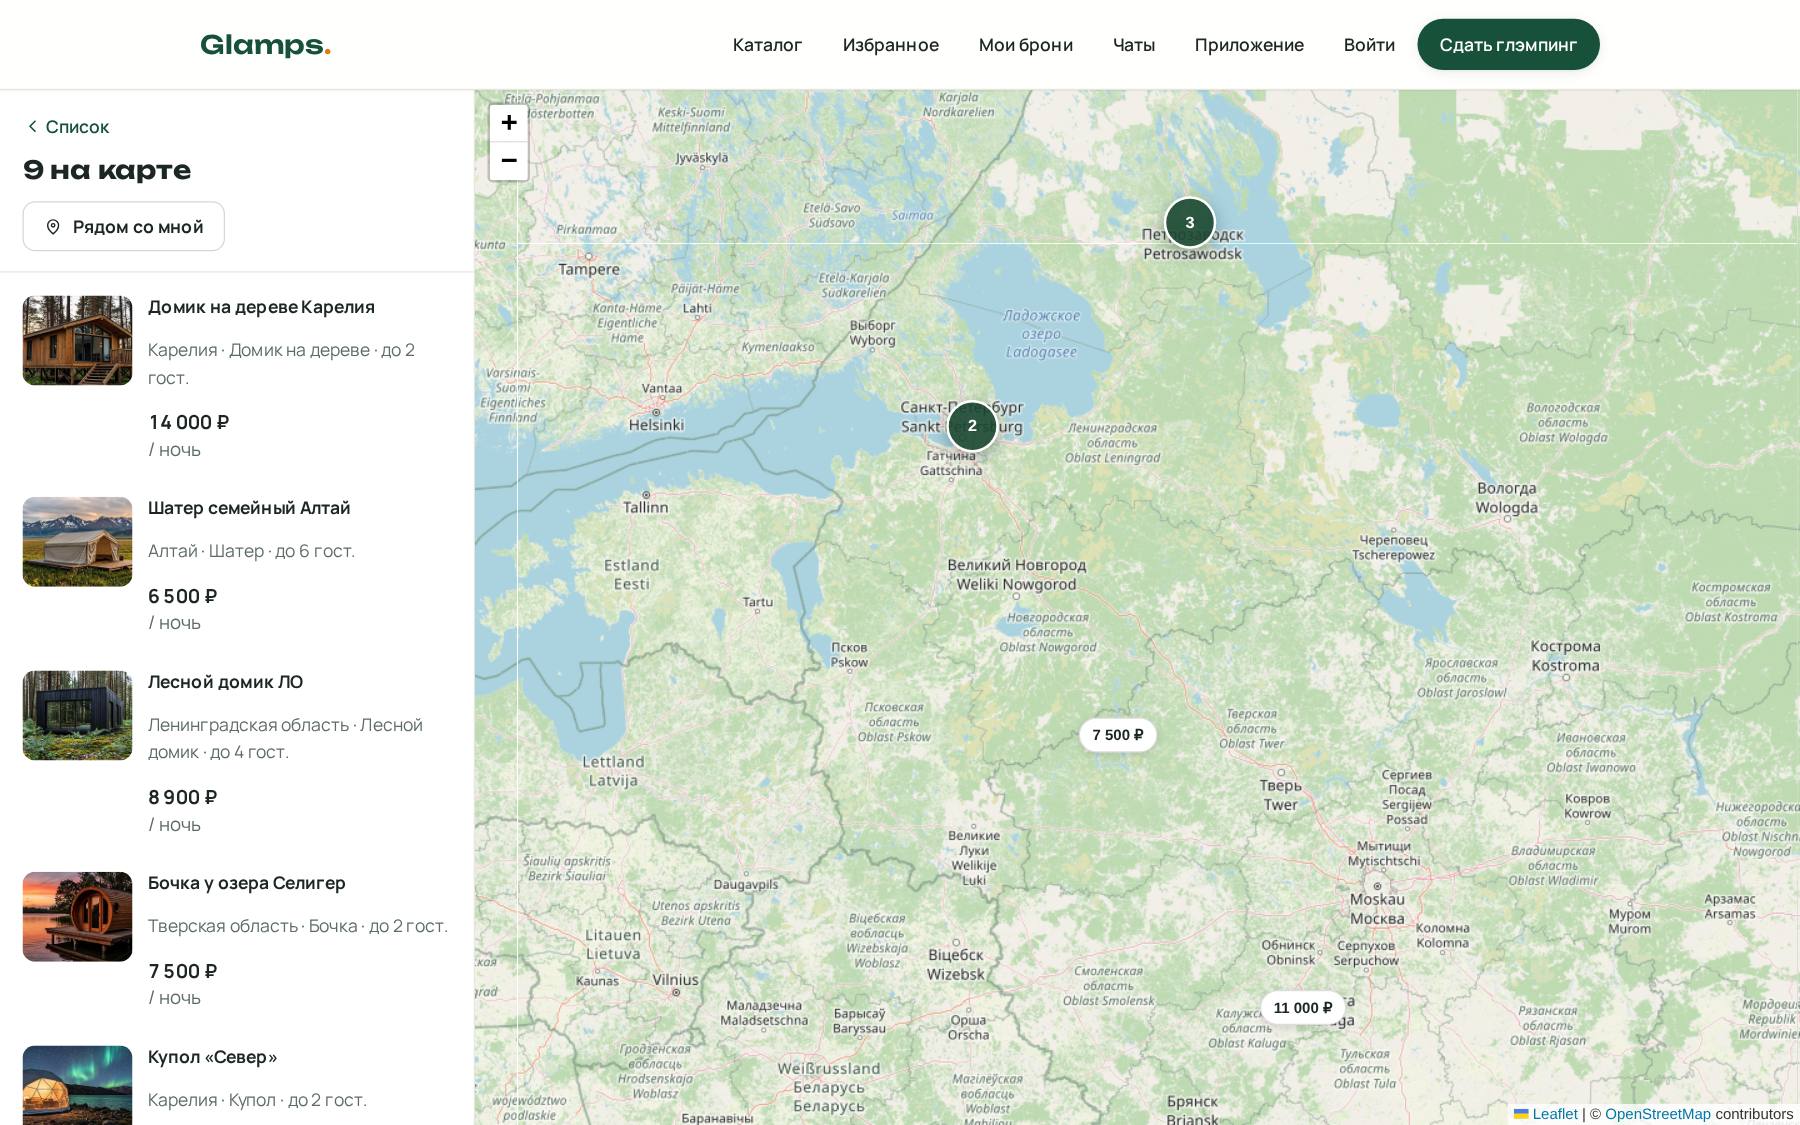Click the Войти link
1800x1125 pixels.
[x=1369, y=45]
